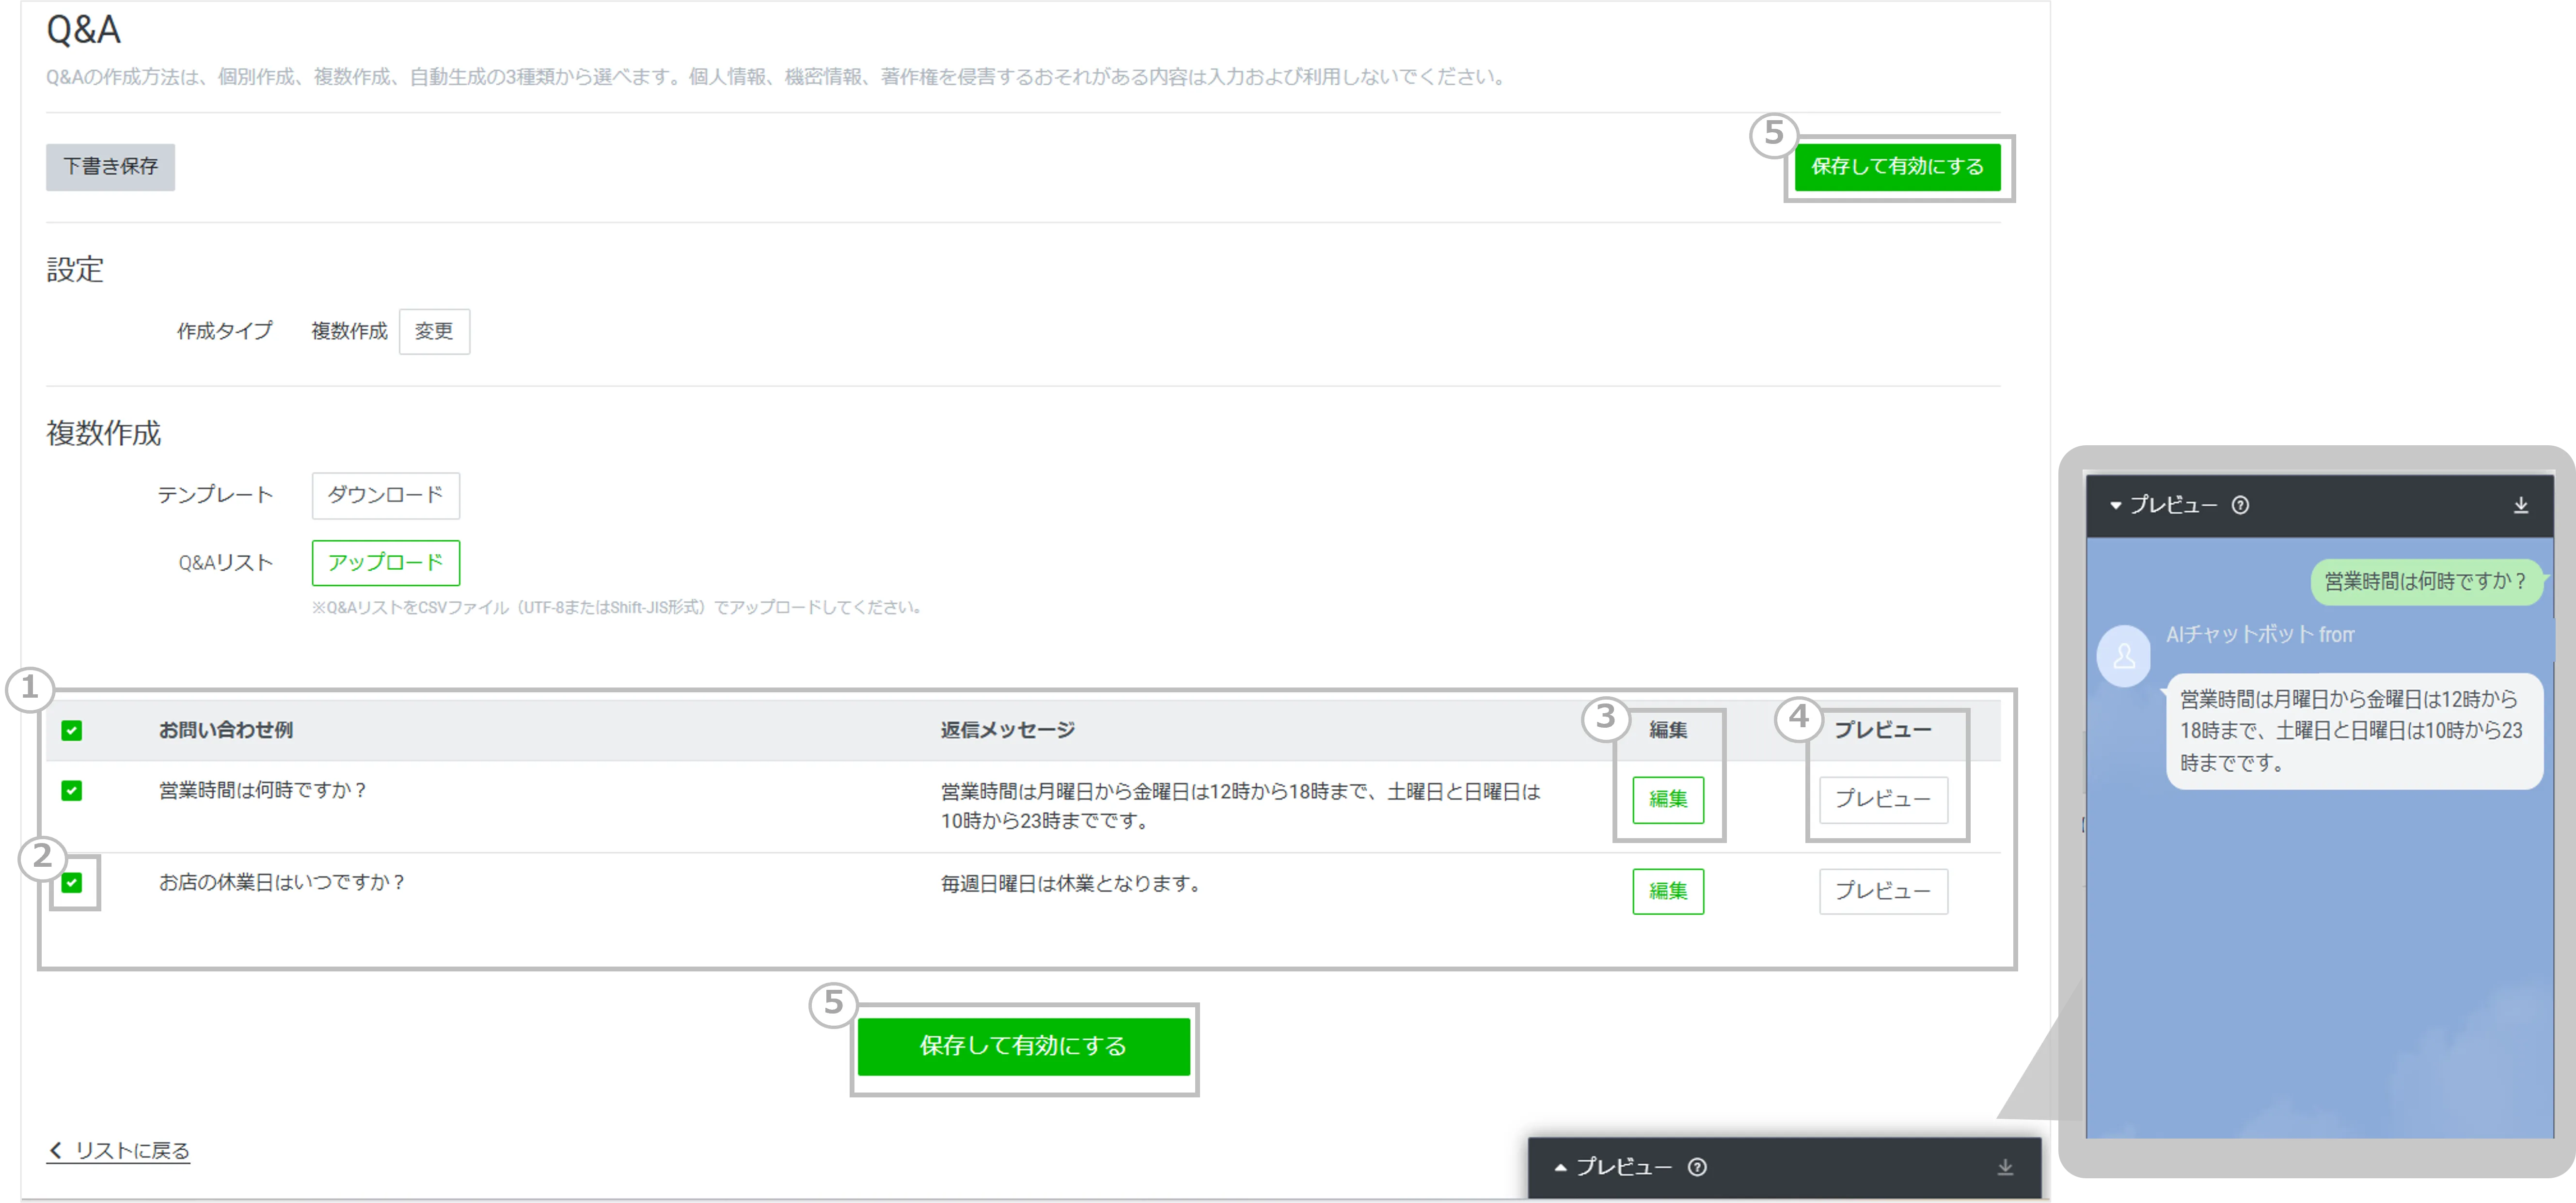Image resolution: width=2576 pixels, height=1203 pixels.
Task: Expand the collapsed プレビュー bar at bottom
Action: pos(1561,1167)
